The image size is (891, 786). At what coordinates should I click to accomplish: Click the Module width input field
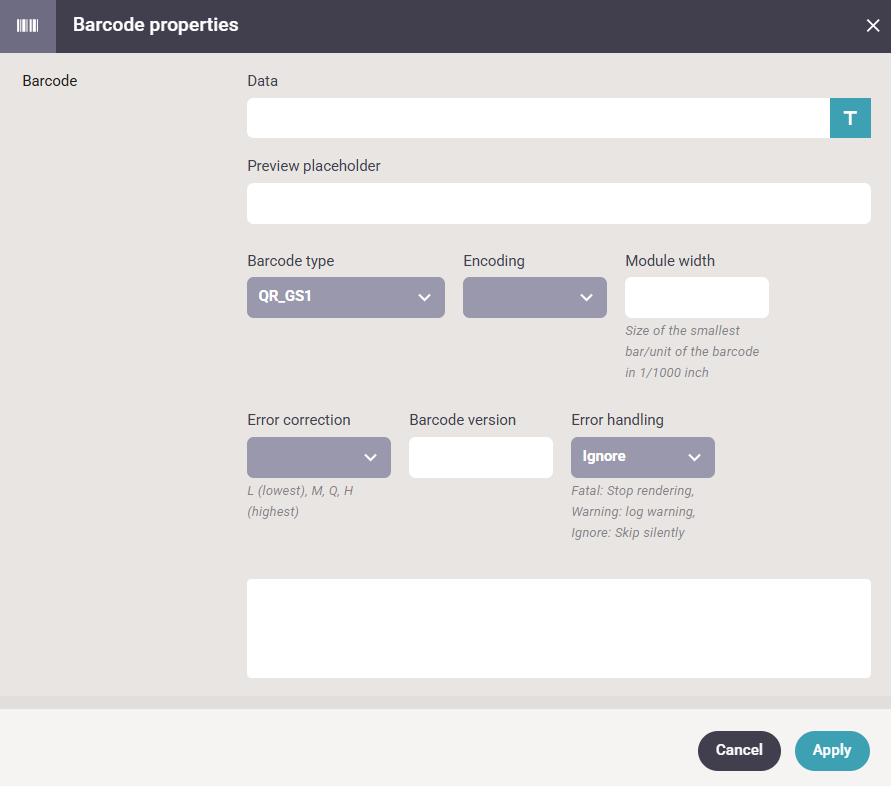pyautogui.click(x=697, y=297)
